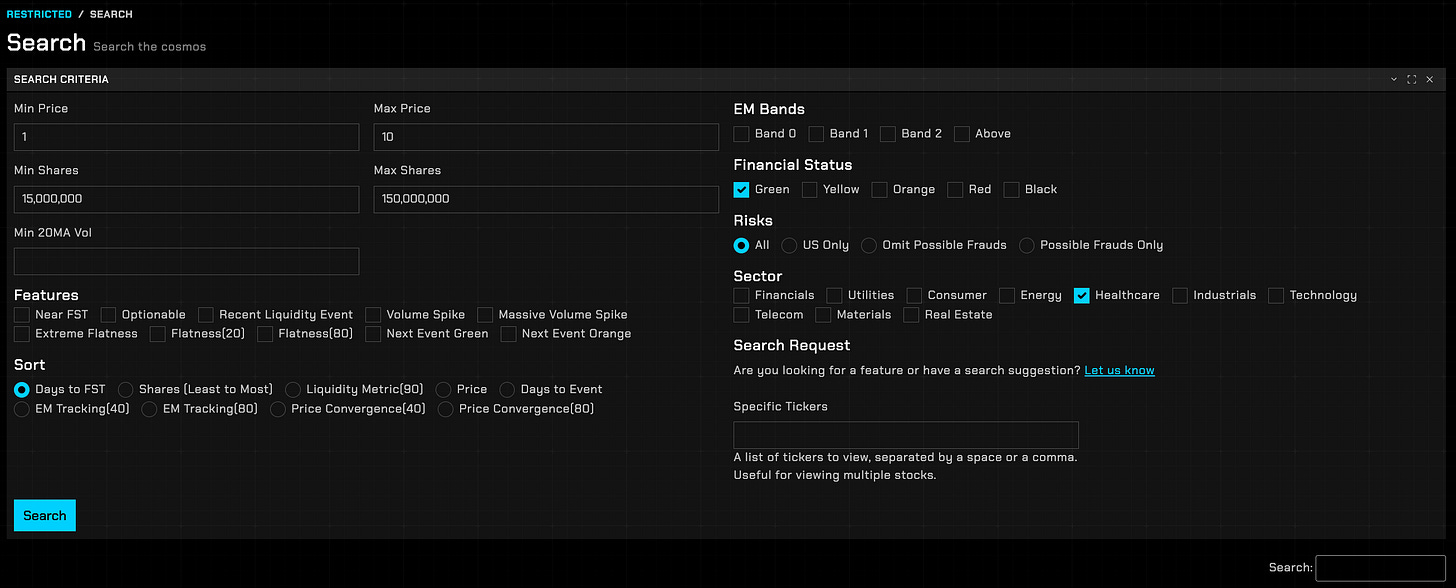Check the Above EM band box
The height and width of the screenshot is (588, 1456).
coord(962,134)
